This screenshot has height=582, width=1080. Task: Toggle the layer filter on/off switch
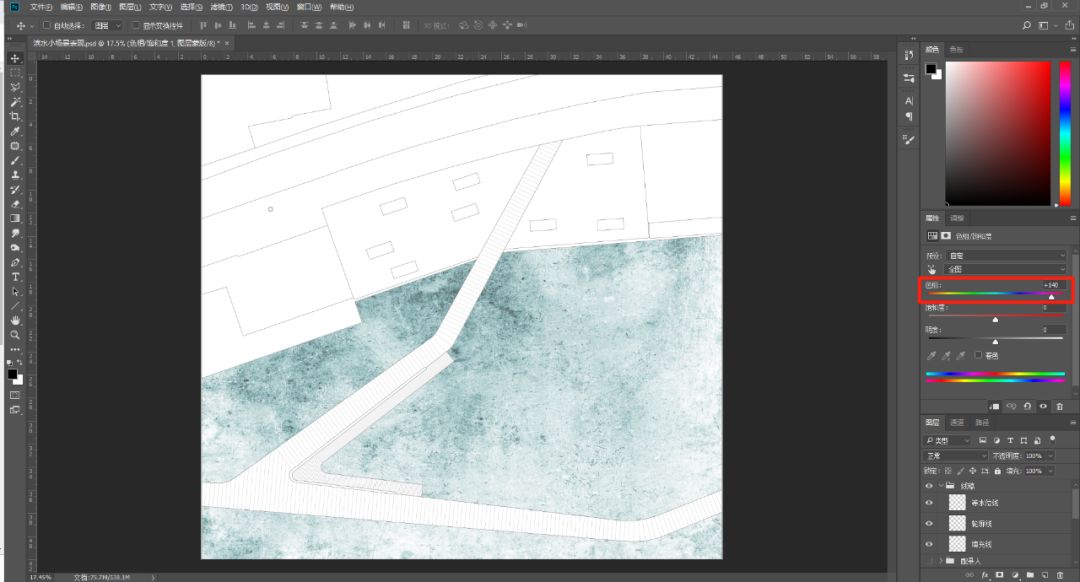[1052, 439]
